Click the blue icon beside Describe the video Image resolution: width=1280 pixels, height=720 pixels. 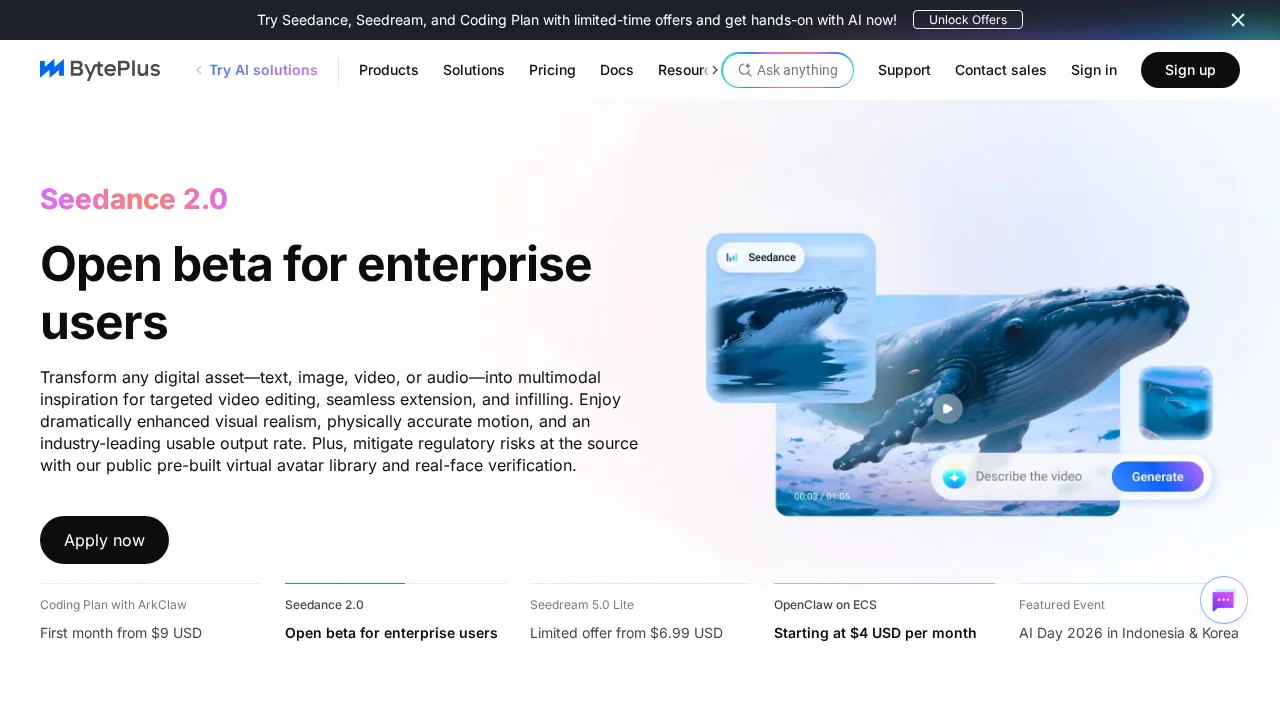955,477
